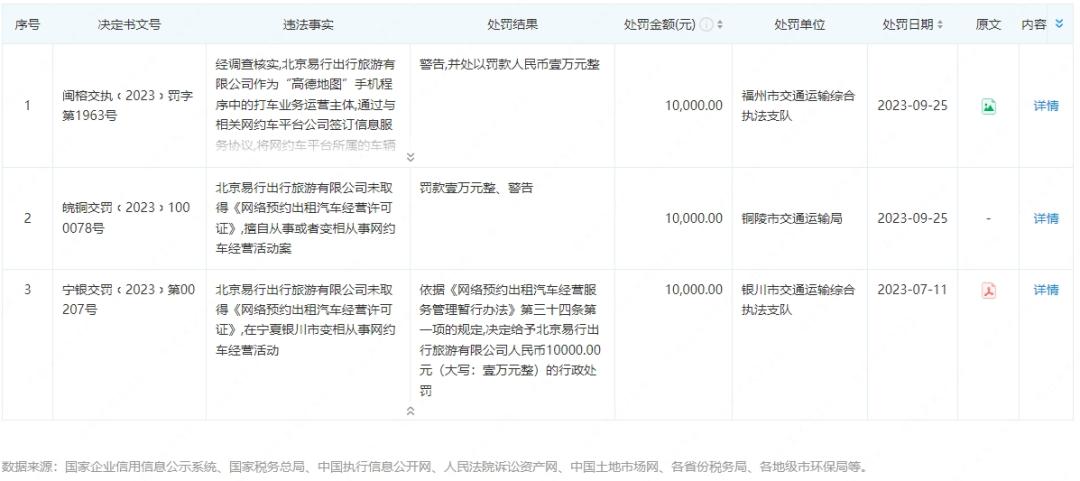Open the PDF original for row 3
The width and height of the screenshot is (1080, 481).
[x=988, y=290]
